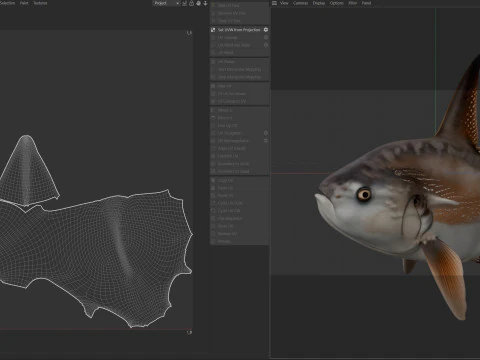Click the Mirror V entry icon
This screenshot has height=360, width=480.
click(213, 118)
